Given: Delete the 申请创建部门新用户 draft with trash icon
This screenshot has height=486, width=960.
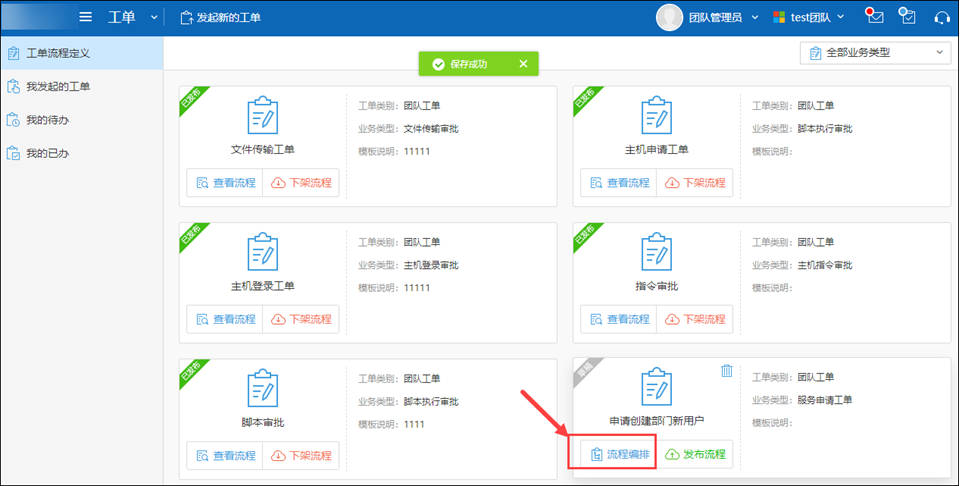Looking at the screenshot, I should 727,371.
